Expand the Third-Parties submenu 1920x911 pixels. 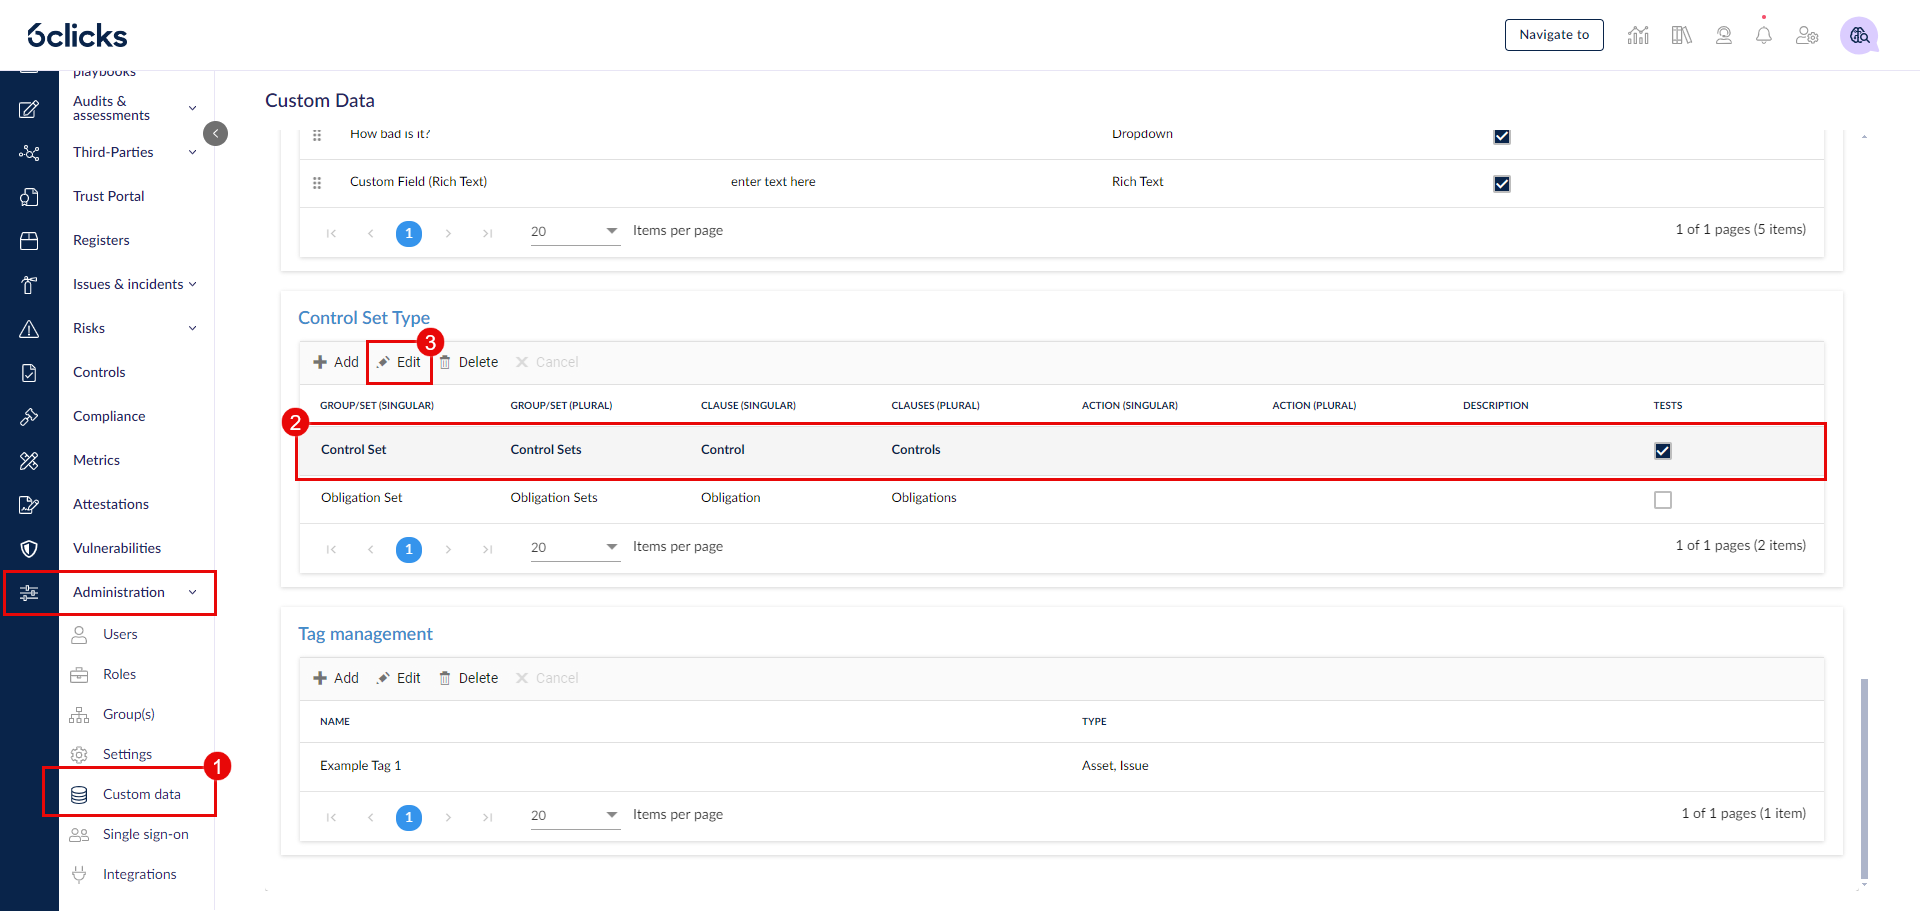193,153
